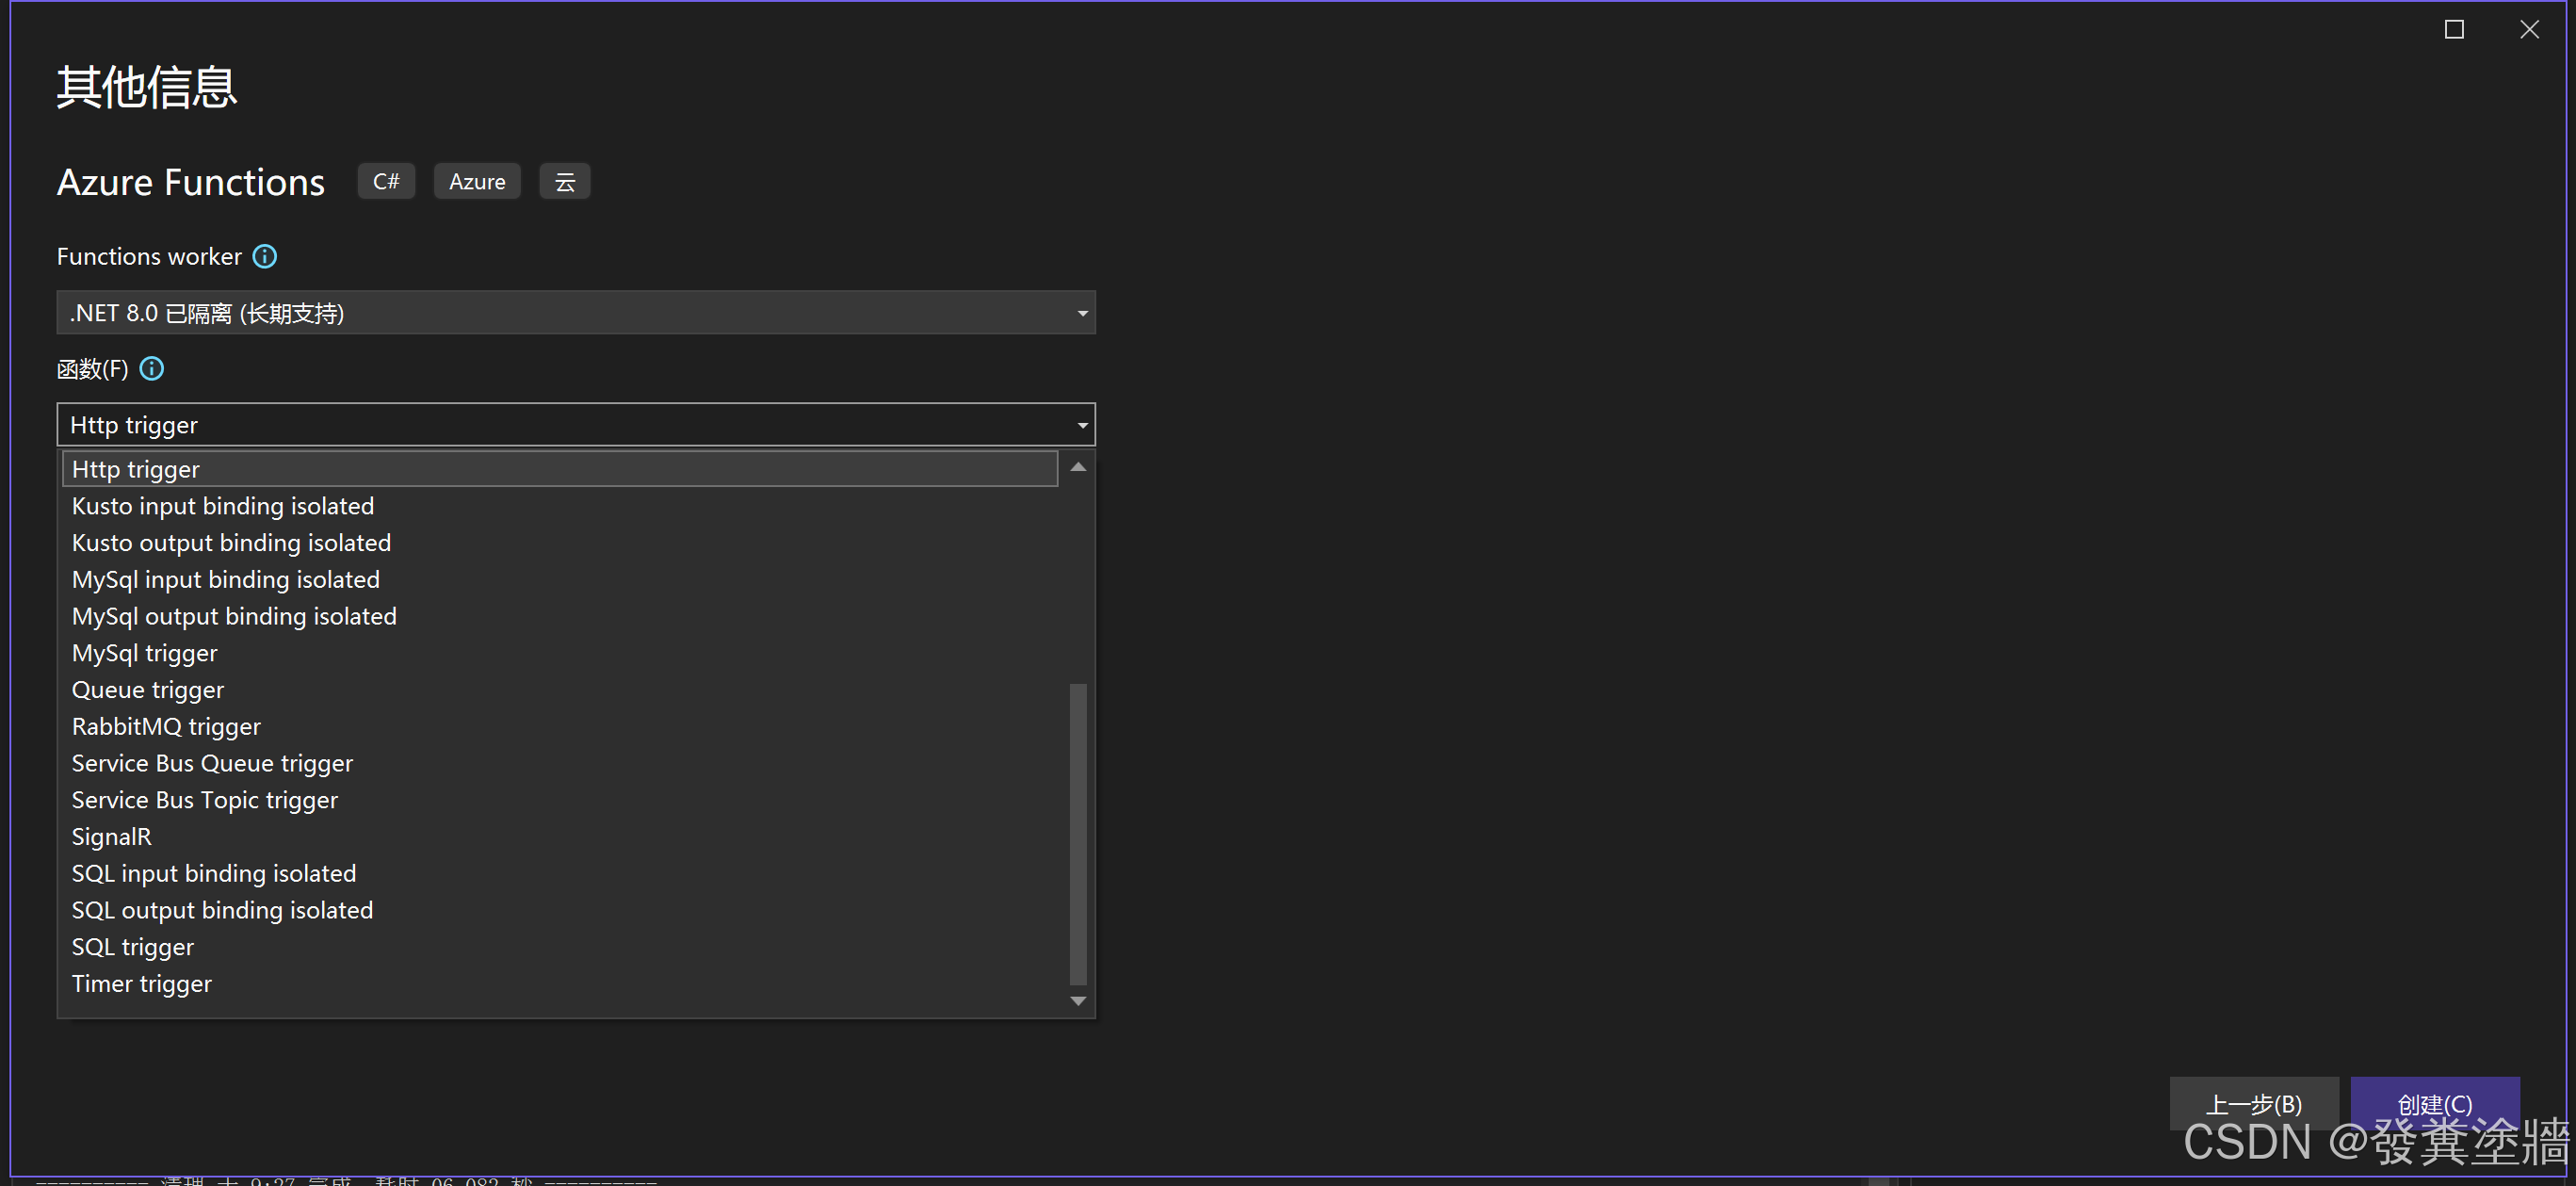This screenshot has width=2576, height=1186.
Task: Expand the 函数 trigger dropdown
Action: tap(1079, 424)
